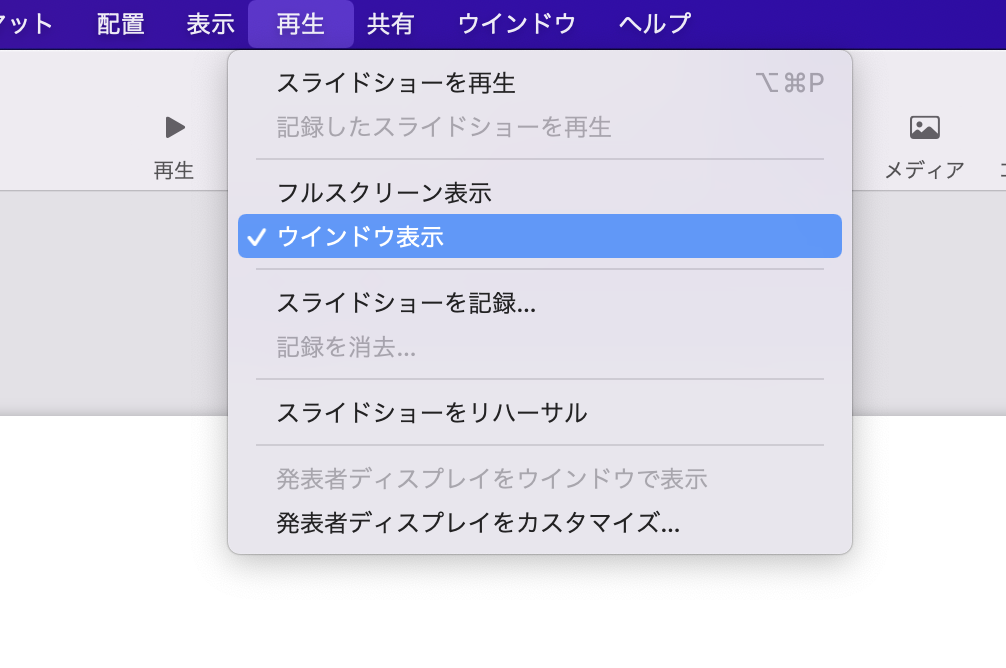The height and width of the screenshot is (668, 1006).
Task: Select 記録したスライドショーを再生 menu entry
Action: [x=444, y=127]
